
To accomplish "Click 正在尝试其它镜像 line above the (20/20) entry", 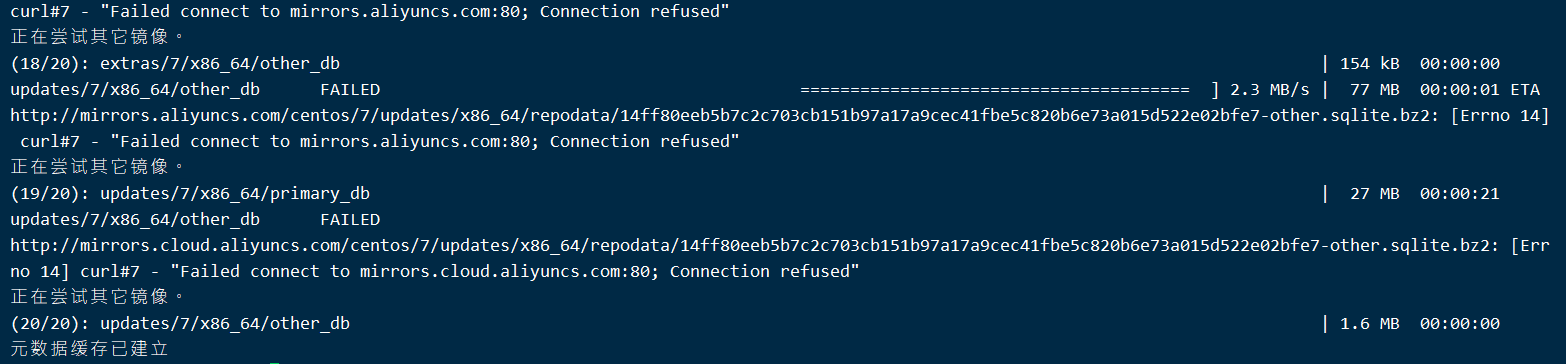I will 97,298.
